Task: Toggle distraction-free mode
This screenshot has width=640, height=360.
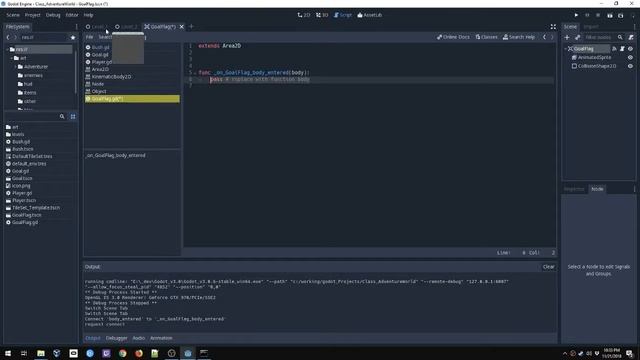Action: [x=553, y=27]
